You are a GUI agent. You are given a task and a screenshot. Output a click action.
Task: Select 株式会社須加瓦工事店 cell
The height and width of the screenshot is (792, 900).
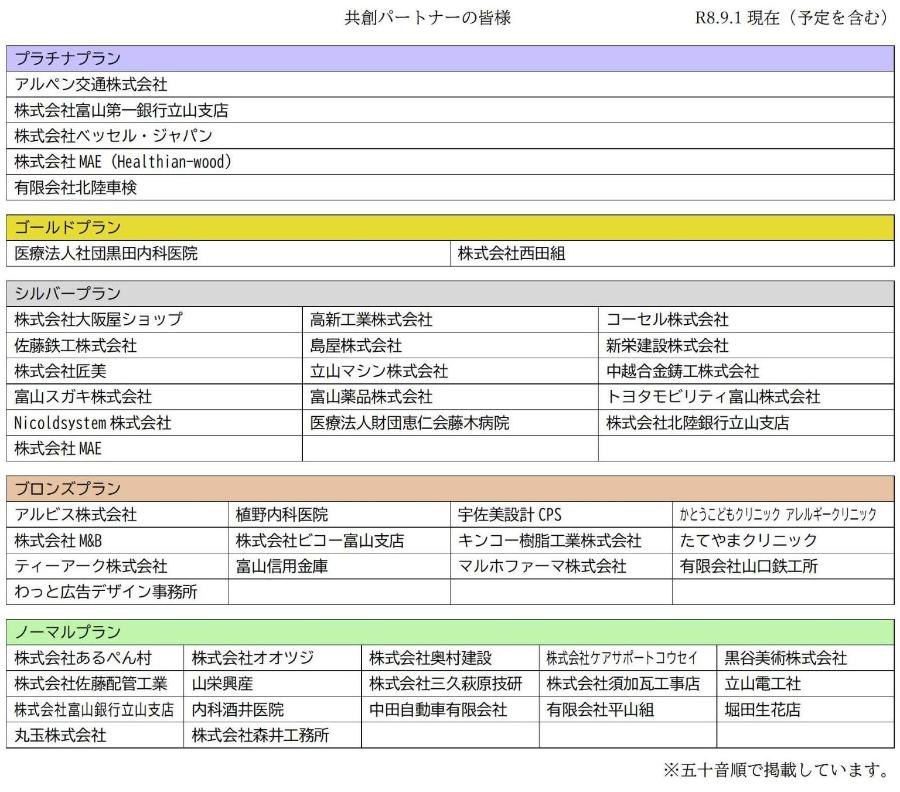pos(628,684)
